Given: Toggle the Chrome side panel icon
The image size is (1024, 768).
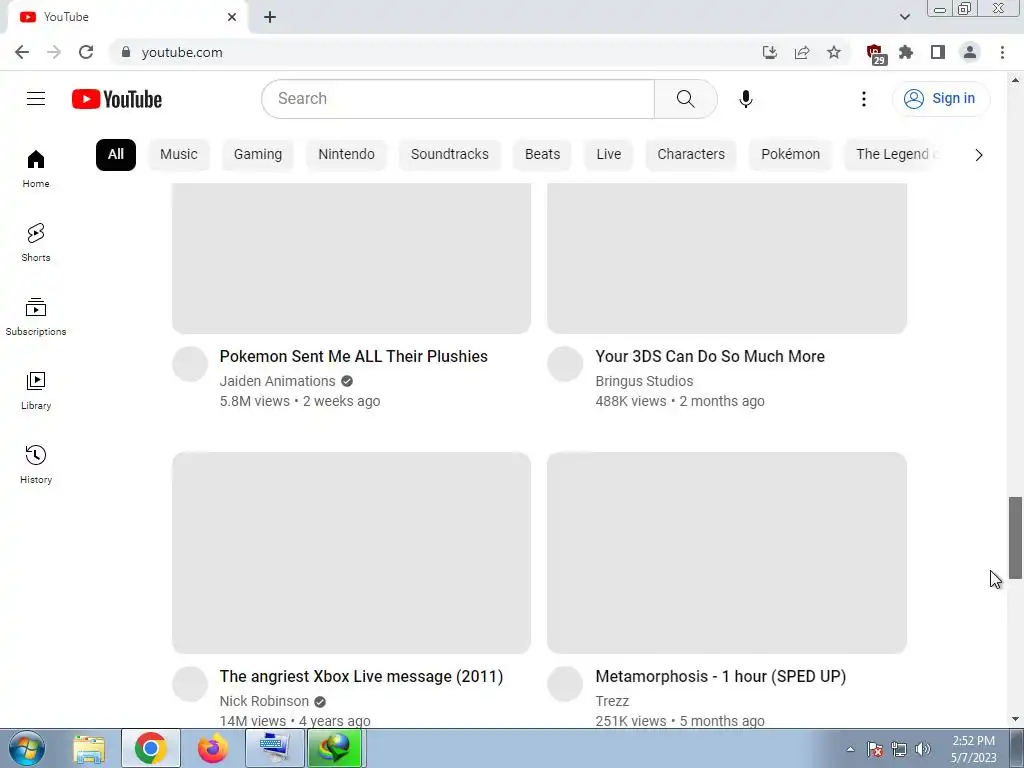Looking at the screenshot, I should (x=938, y=52).
